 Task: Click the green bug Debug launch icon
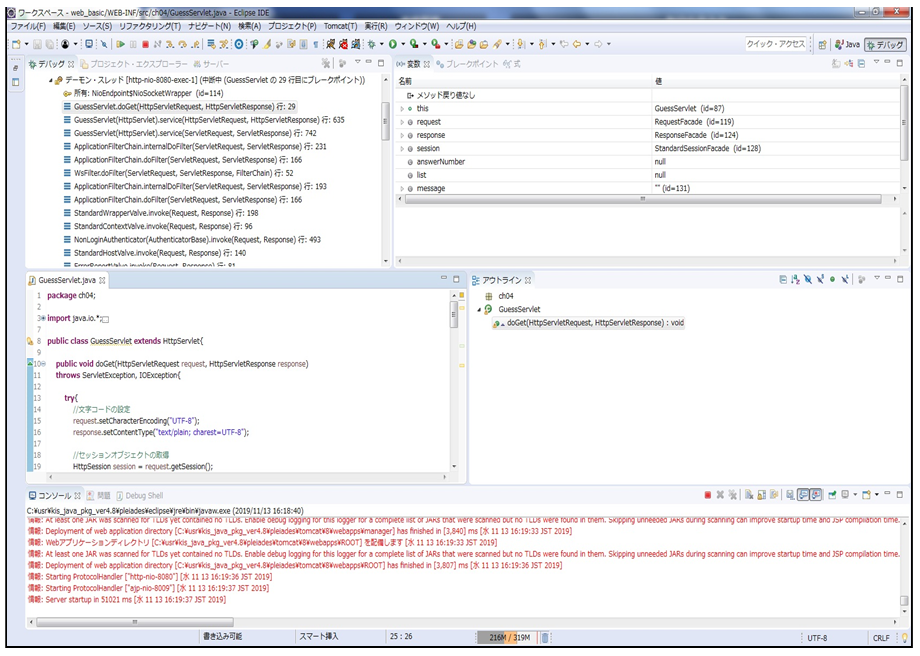coord(372,44)
